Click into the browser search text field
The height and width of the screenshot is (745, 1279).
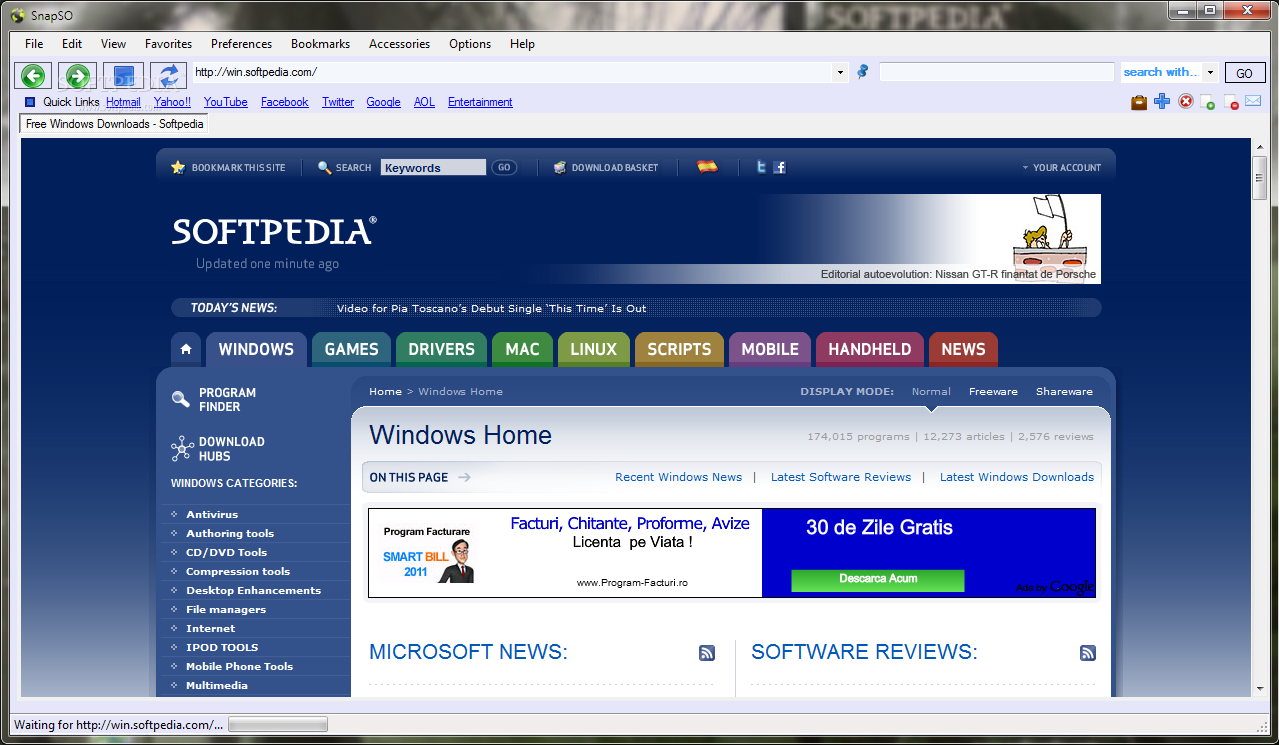coord(996,72)
